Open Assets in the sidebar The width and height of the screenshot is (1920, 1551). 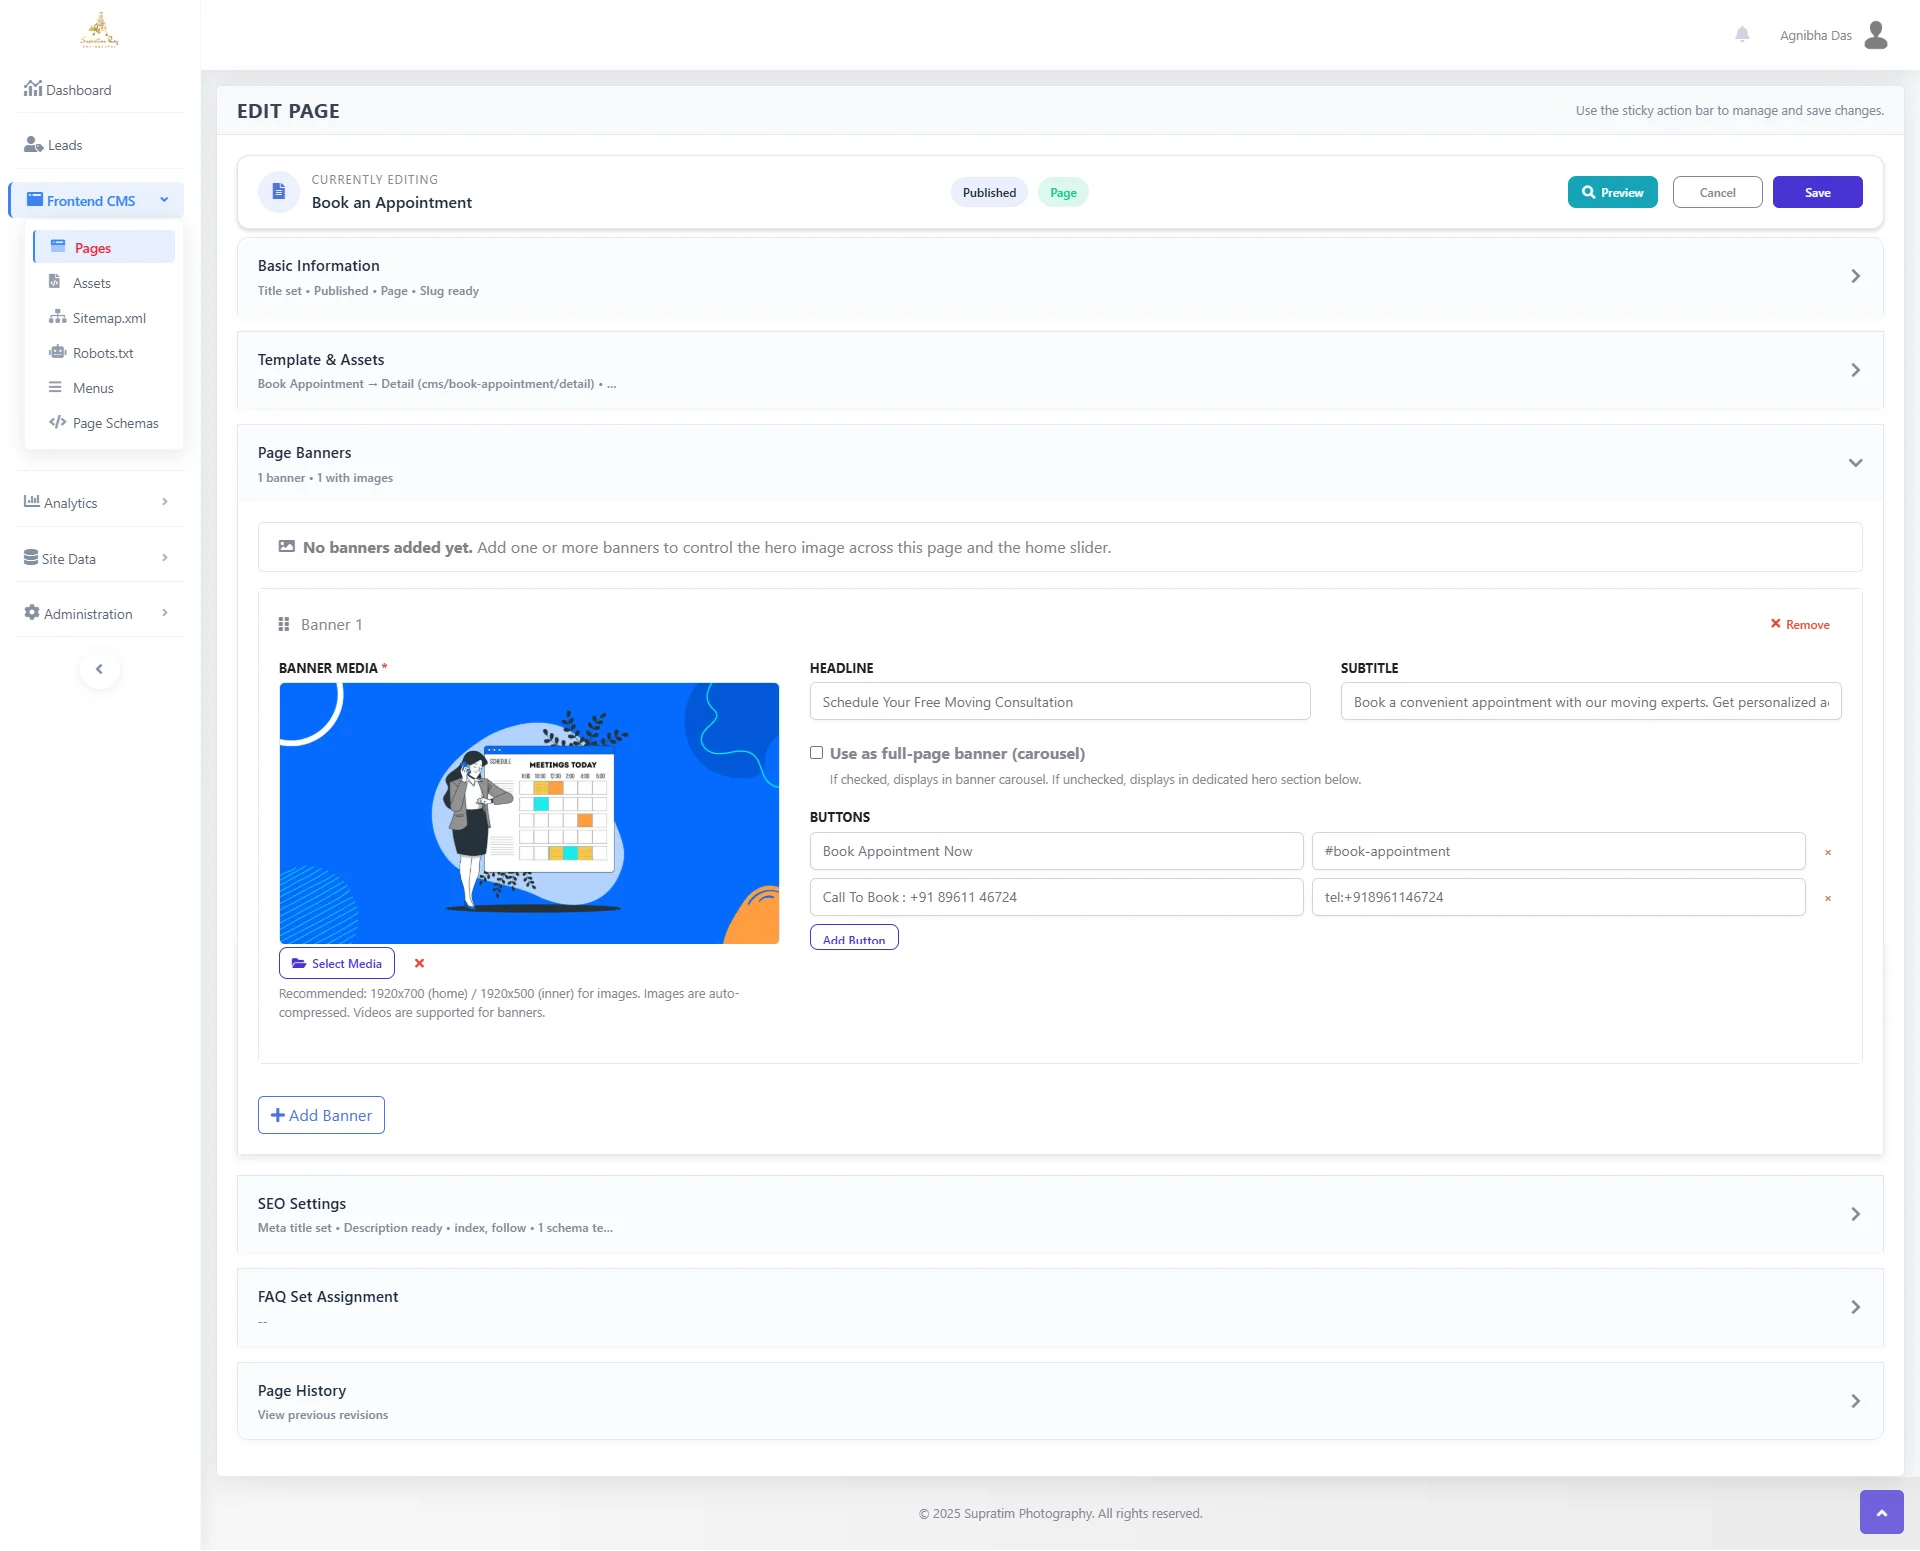[x=91, y=283]
